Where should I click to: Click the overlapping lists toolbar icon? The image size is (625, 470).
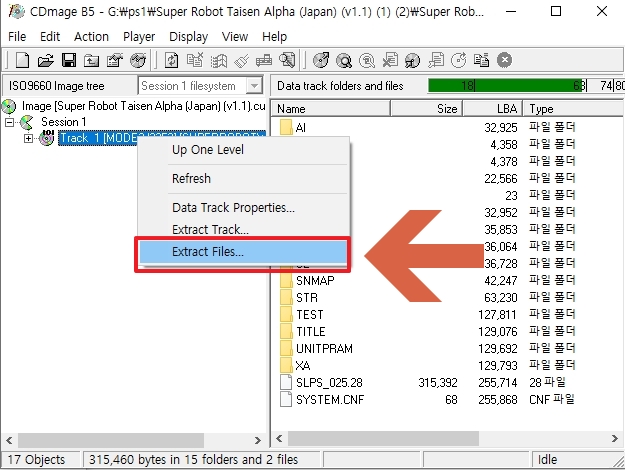(x=482, y=61)
